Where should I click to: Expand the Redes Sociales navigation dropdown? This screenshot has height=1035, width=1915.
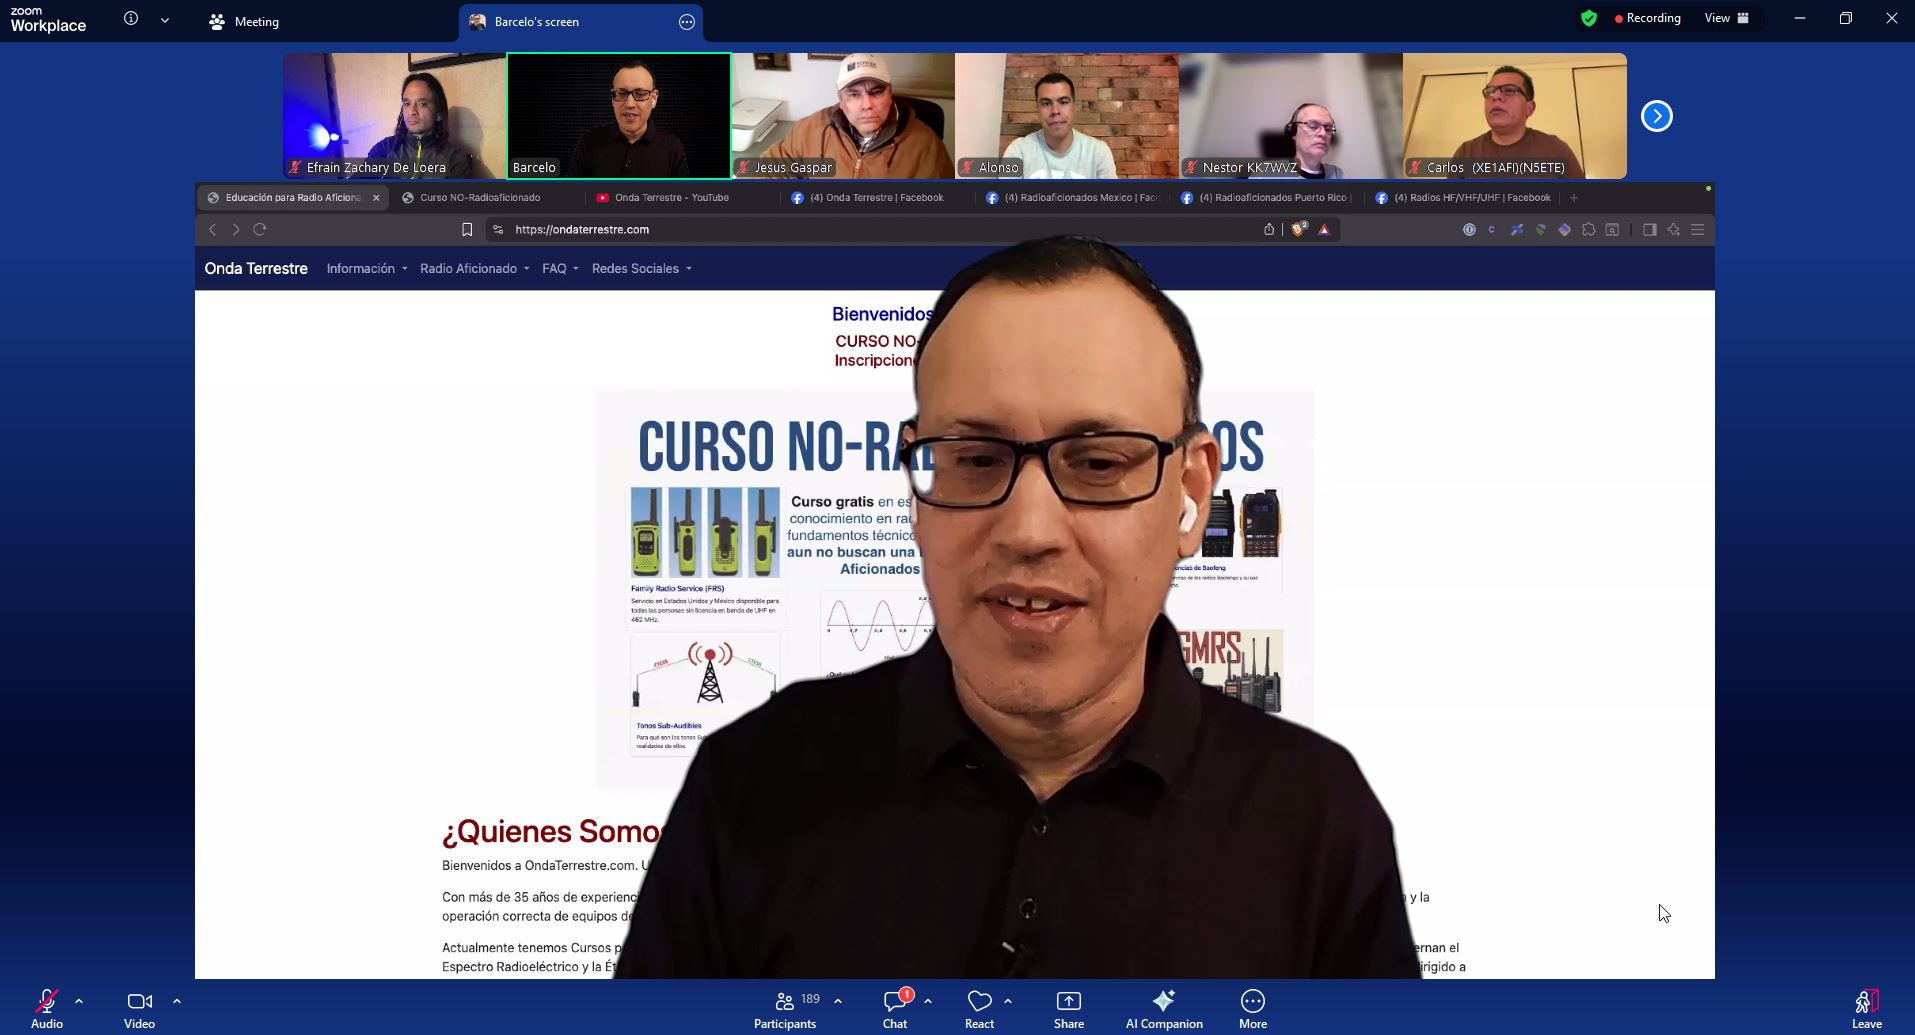pyautogui.click(x=642, y=269)
